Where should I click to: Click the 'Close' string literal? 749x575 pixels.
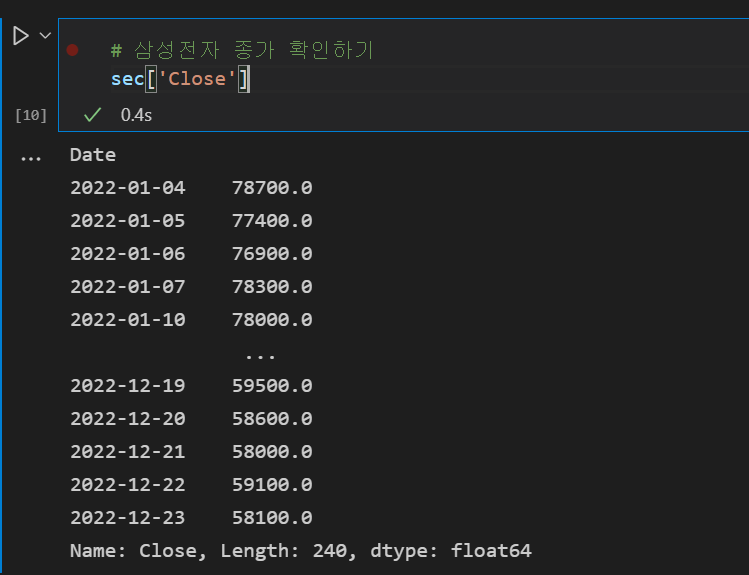(x=197, y=79)
